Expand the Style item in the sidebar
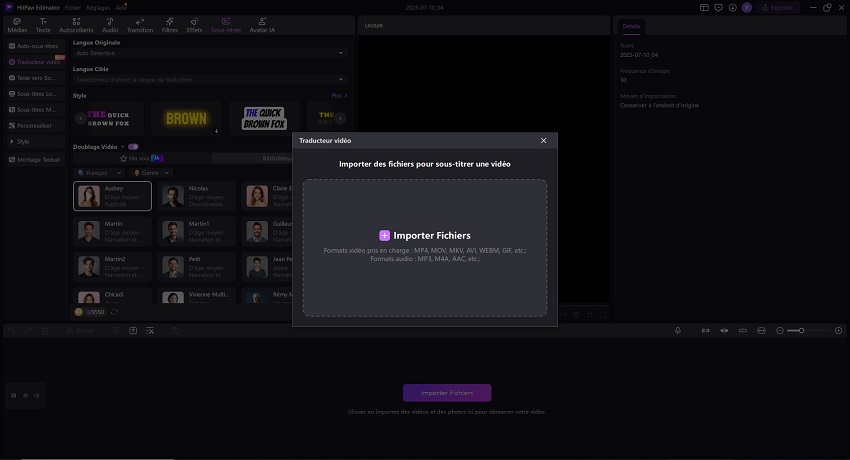Image resolution: width=850 pixels, height=460 pixels. (34, 142)
